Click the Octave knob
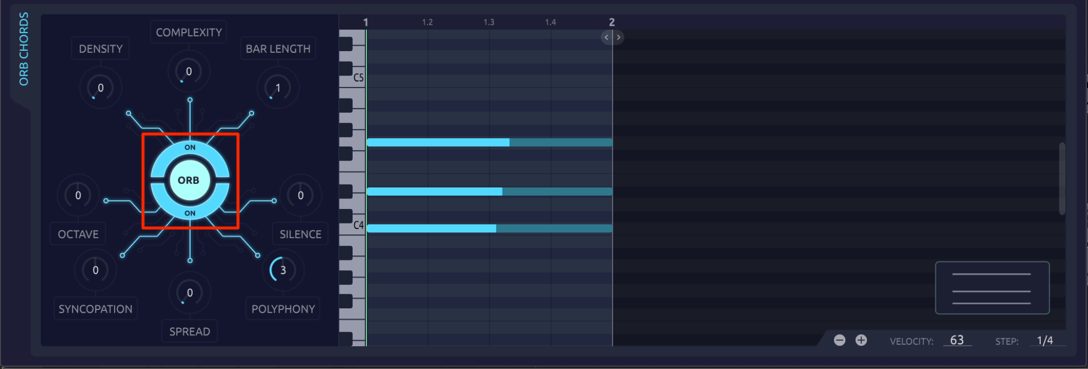Image resolution: width=1088 pixels, height=369 pixels. coord(78,196)
